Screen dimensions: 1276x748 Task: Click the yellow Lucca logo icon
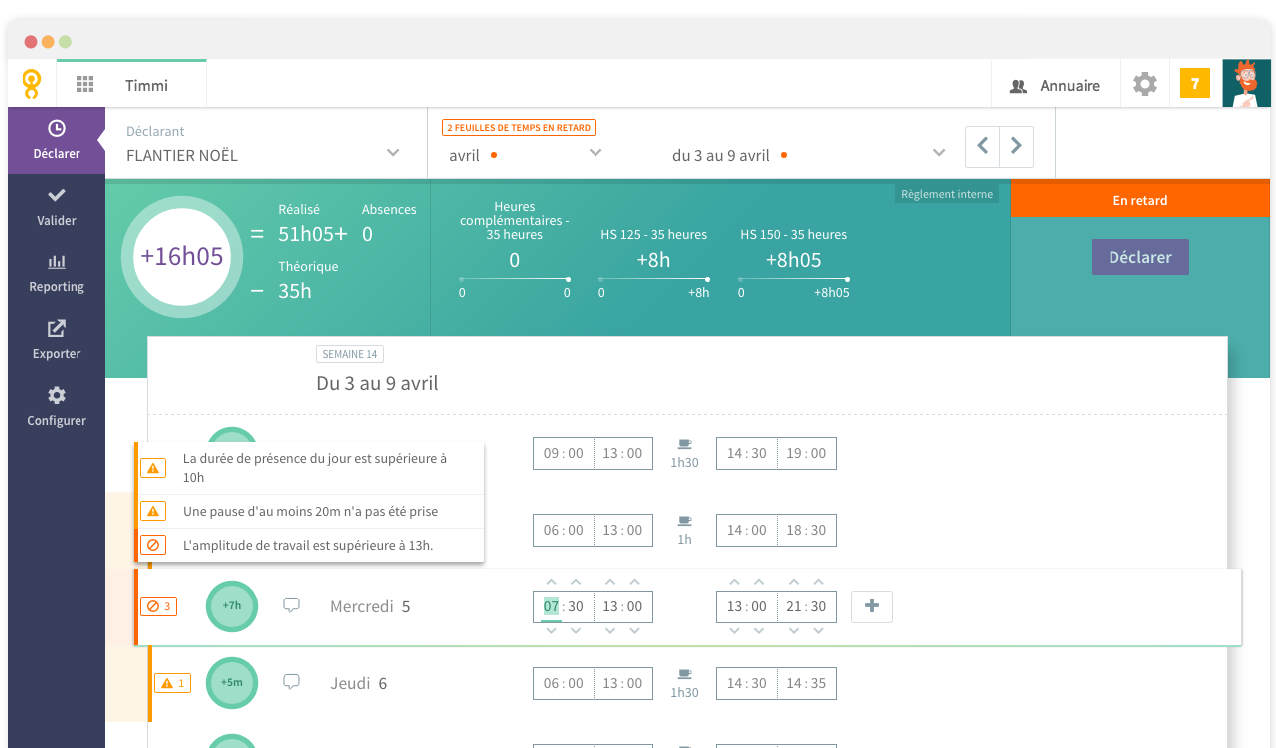pos(32,84)
